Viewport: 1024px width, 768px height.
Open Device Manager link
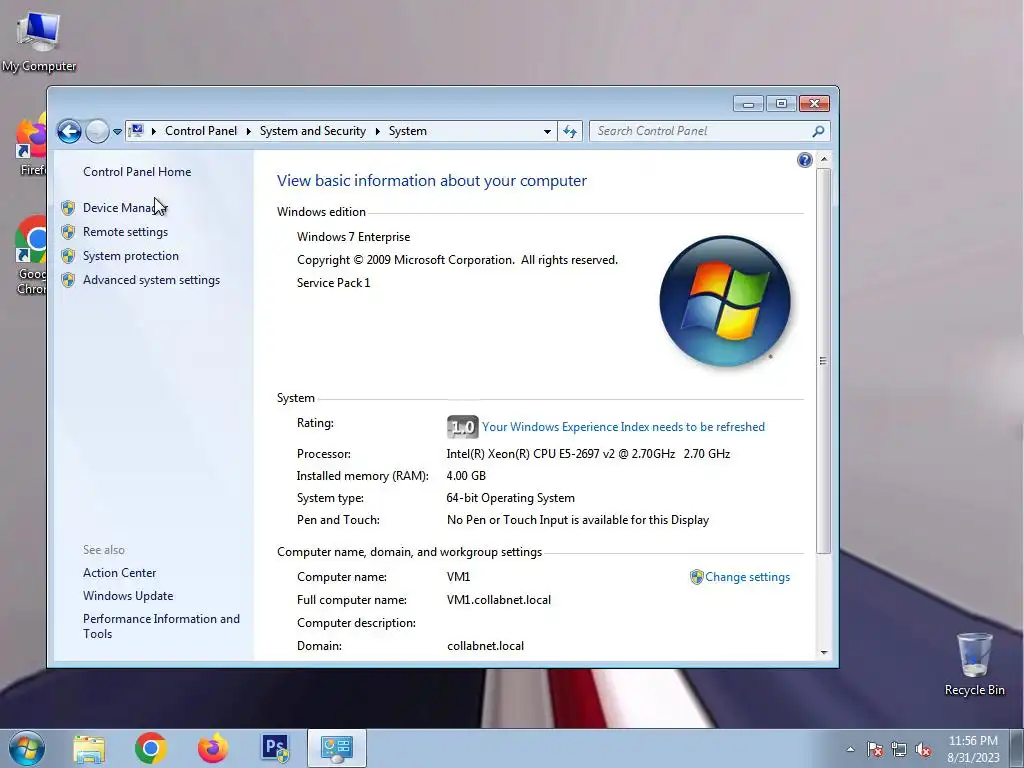click(125, 208)
